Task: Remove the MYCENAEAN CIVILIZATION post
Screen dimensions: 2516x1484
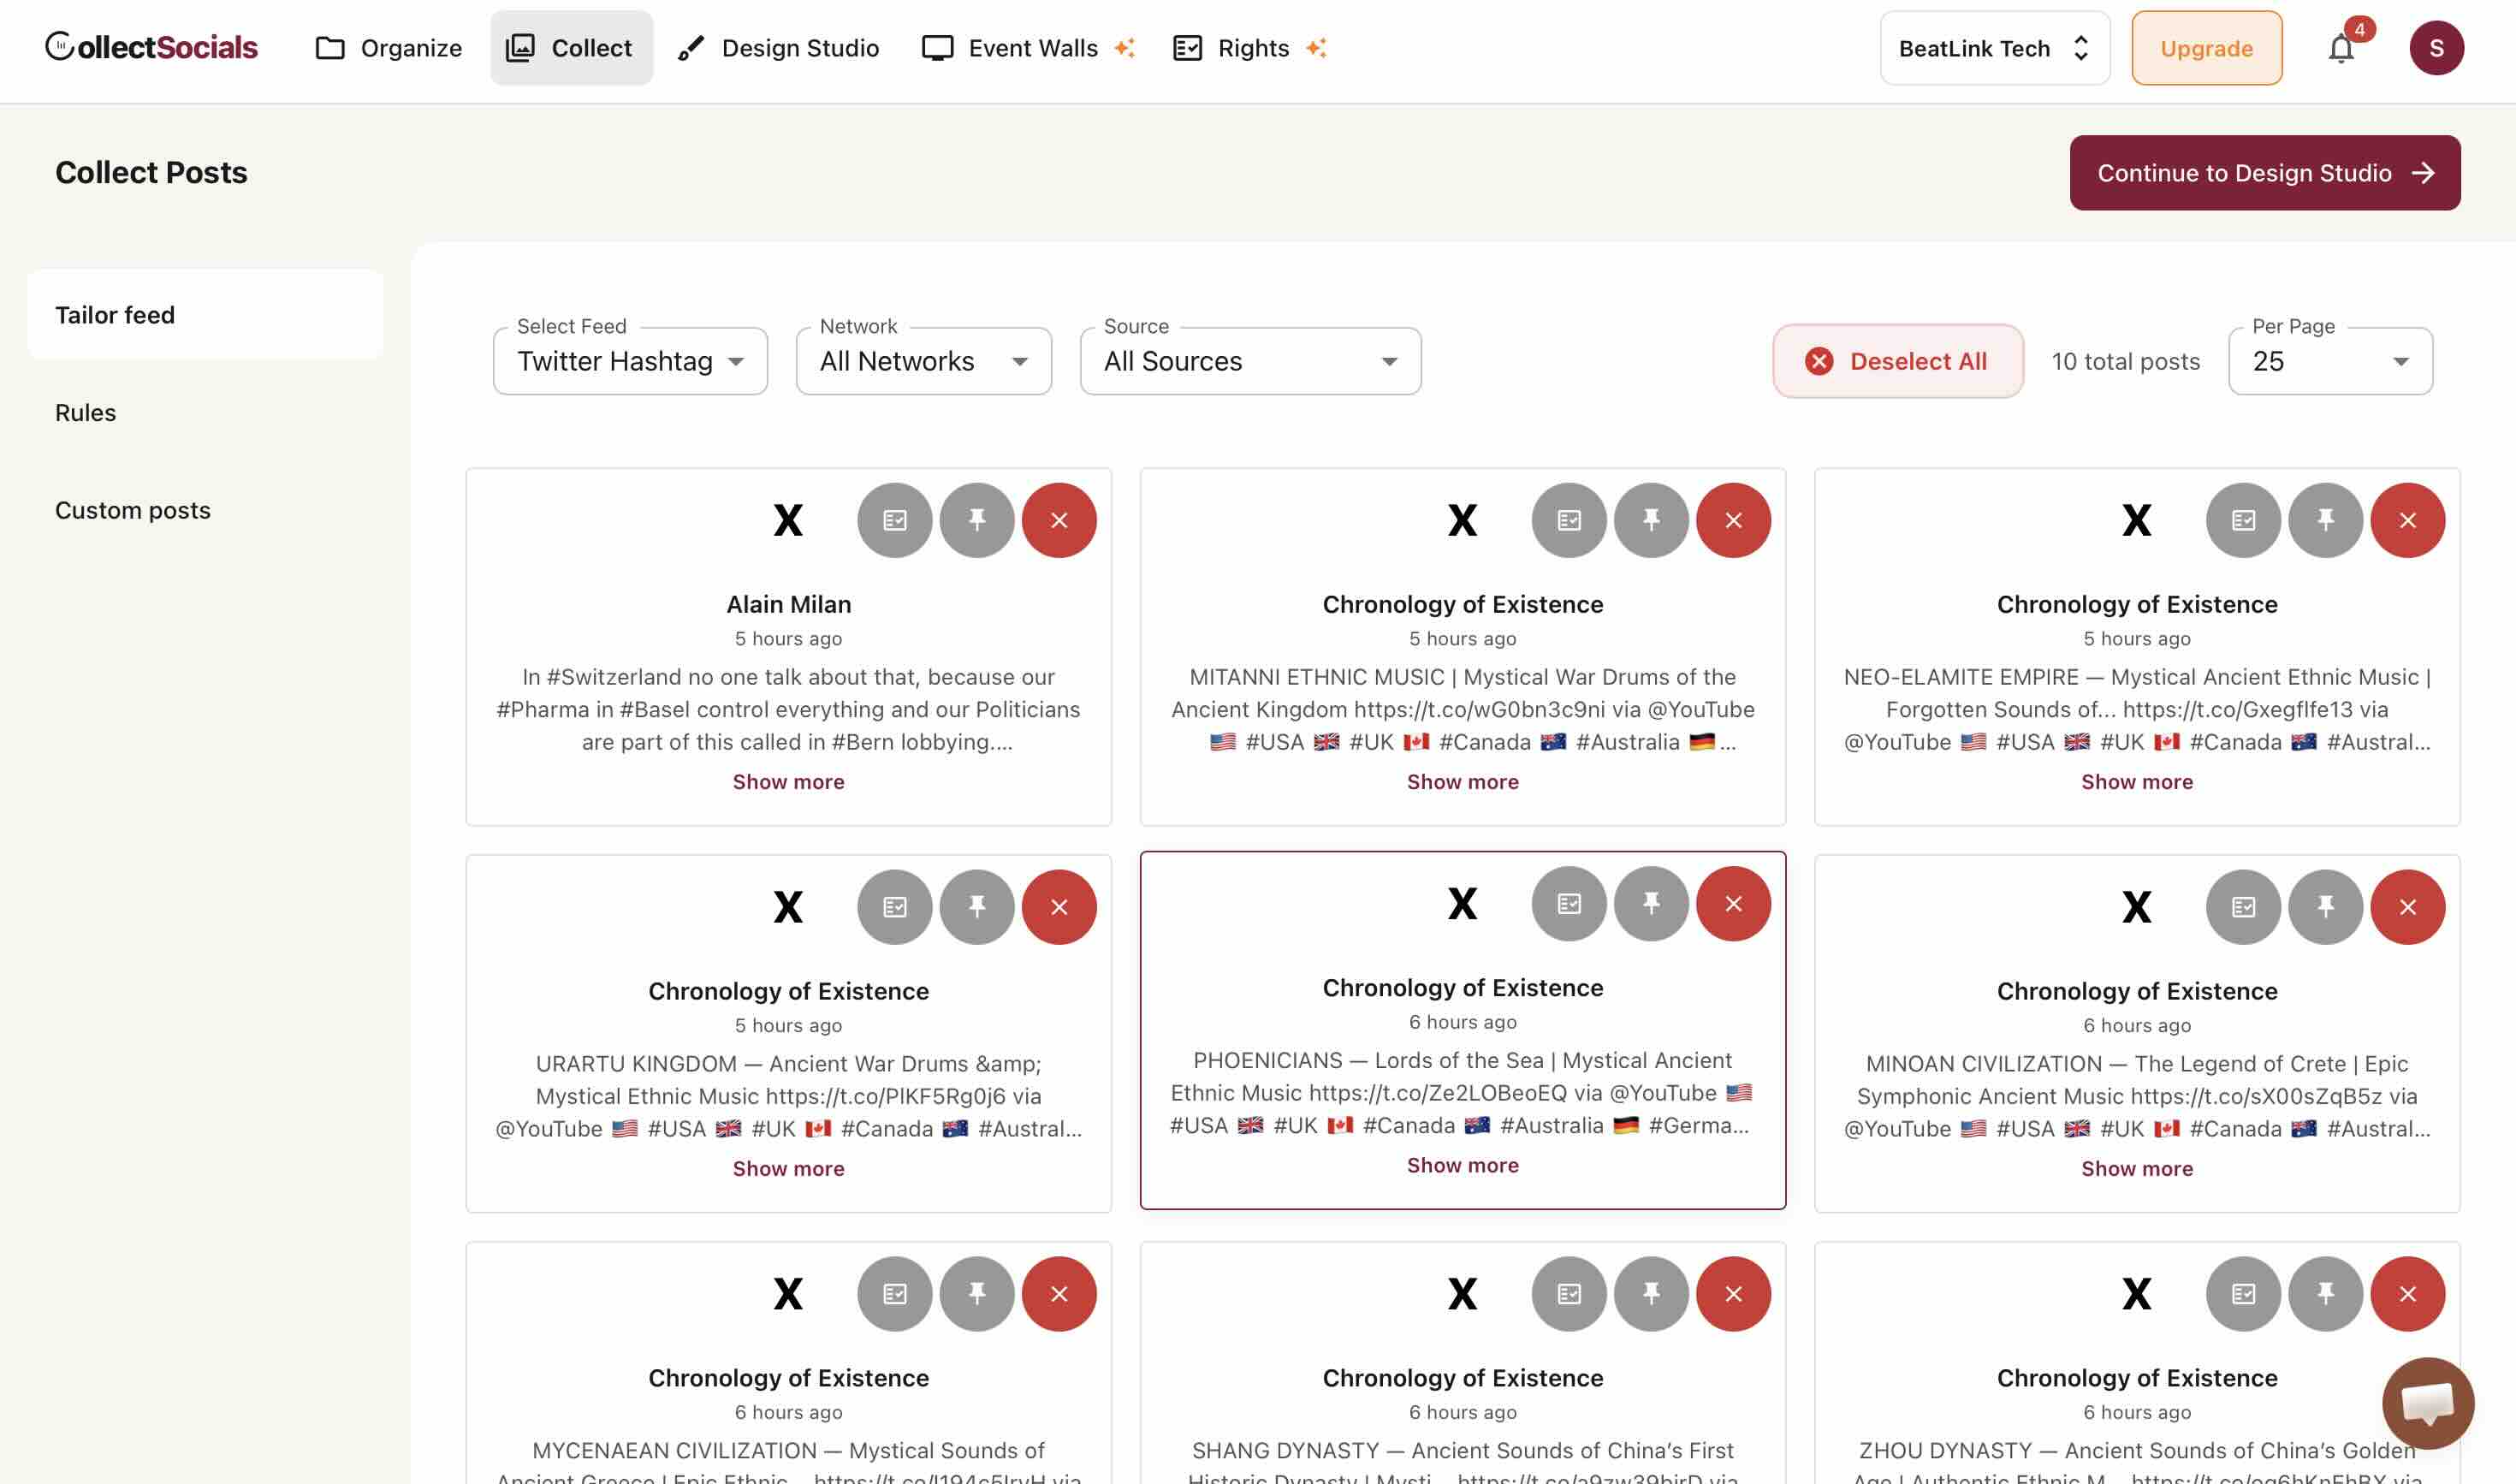Action: click(1059, 1294)
